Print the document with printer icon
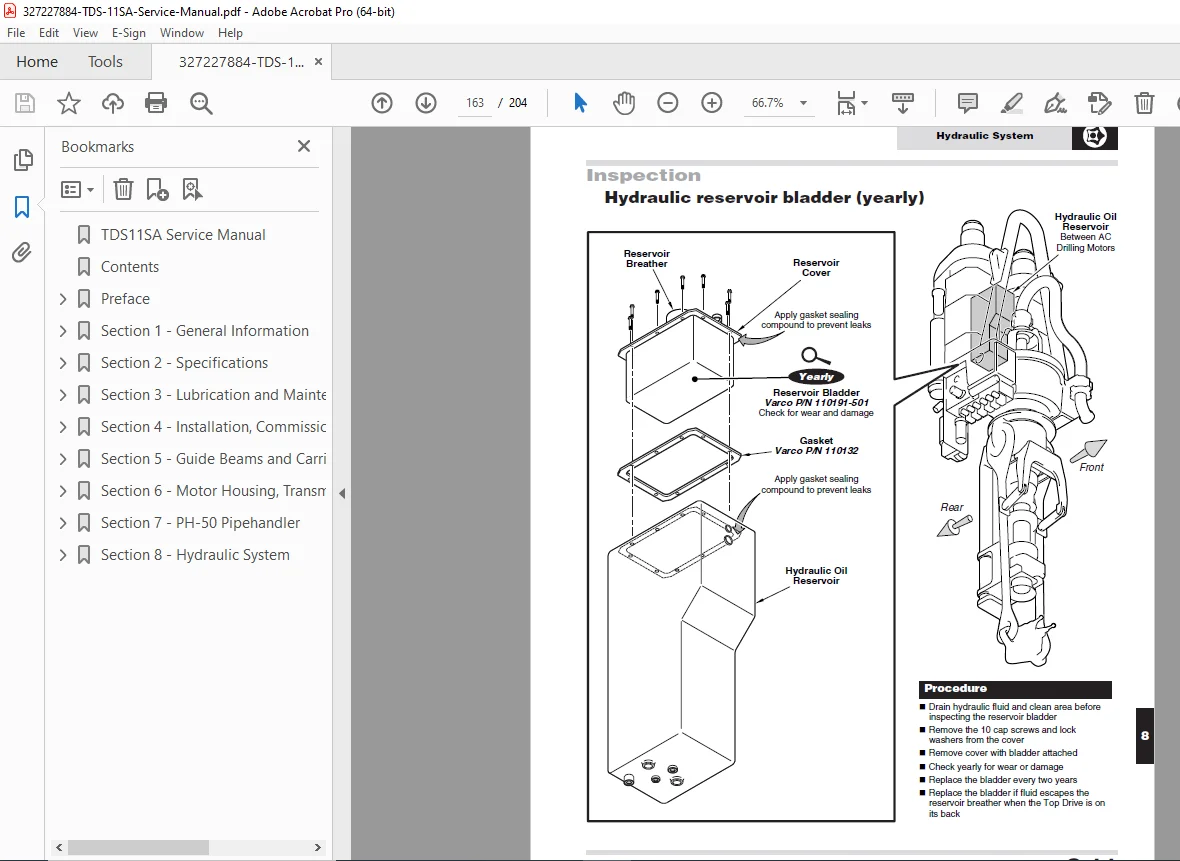1180x861 pixels. click(x=156, y=102)
